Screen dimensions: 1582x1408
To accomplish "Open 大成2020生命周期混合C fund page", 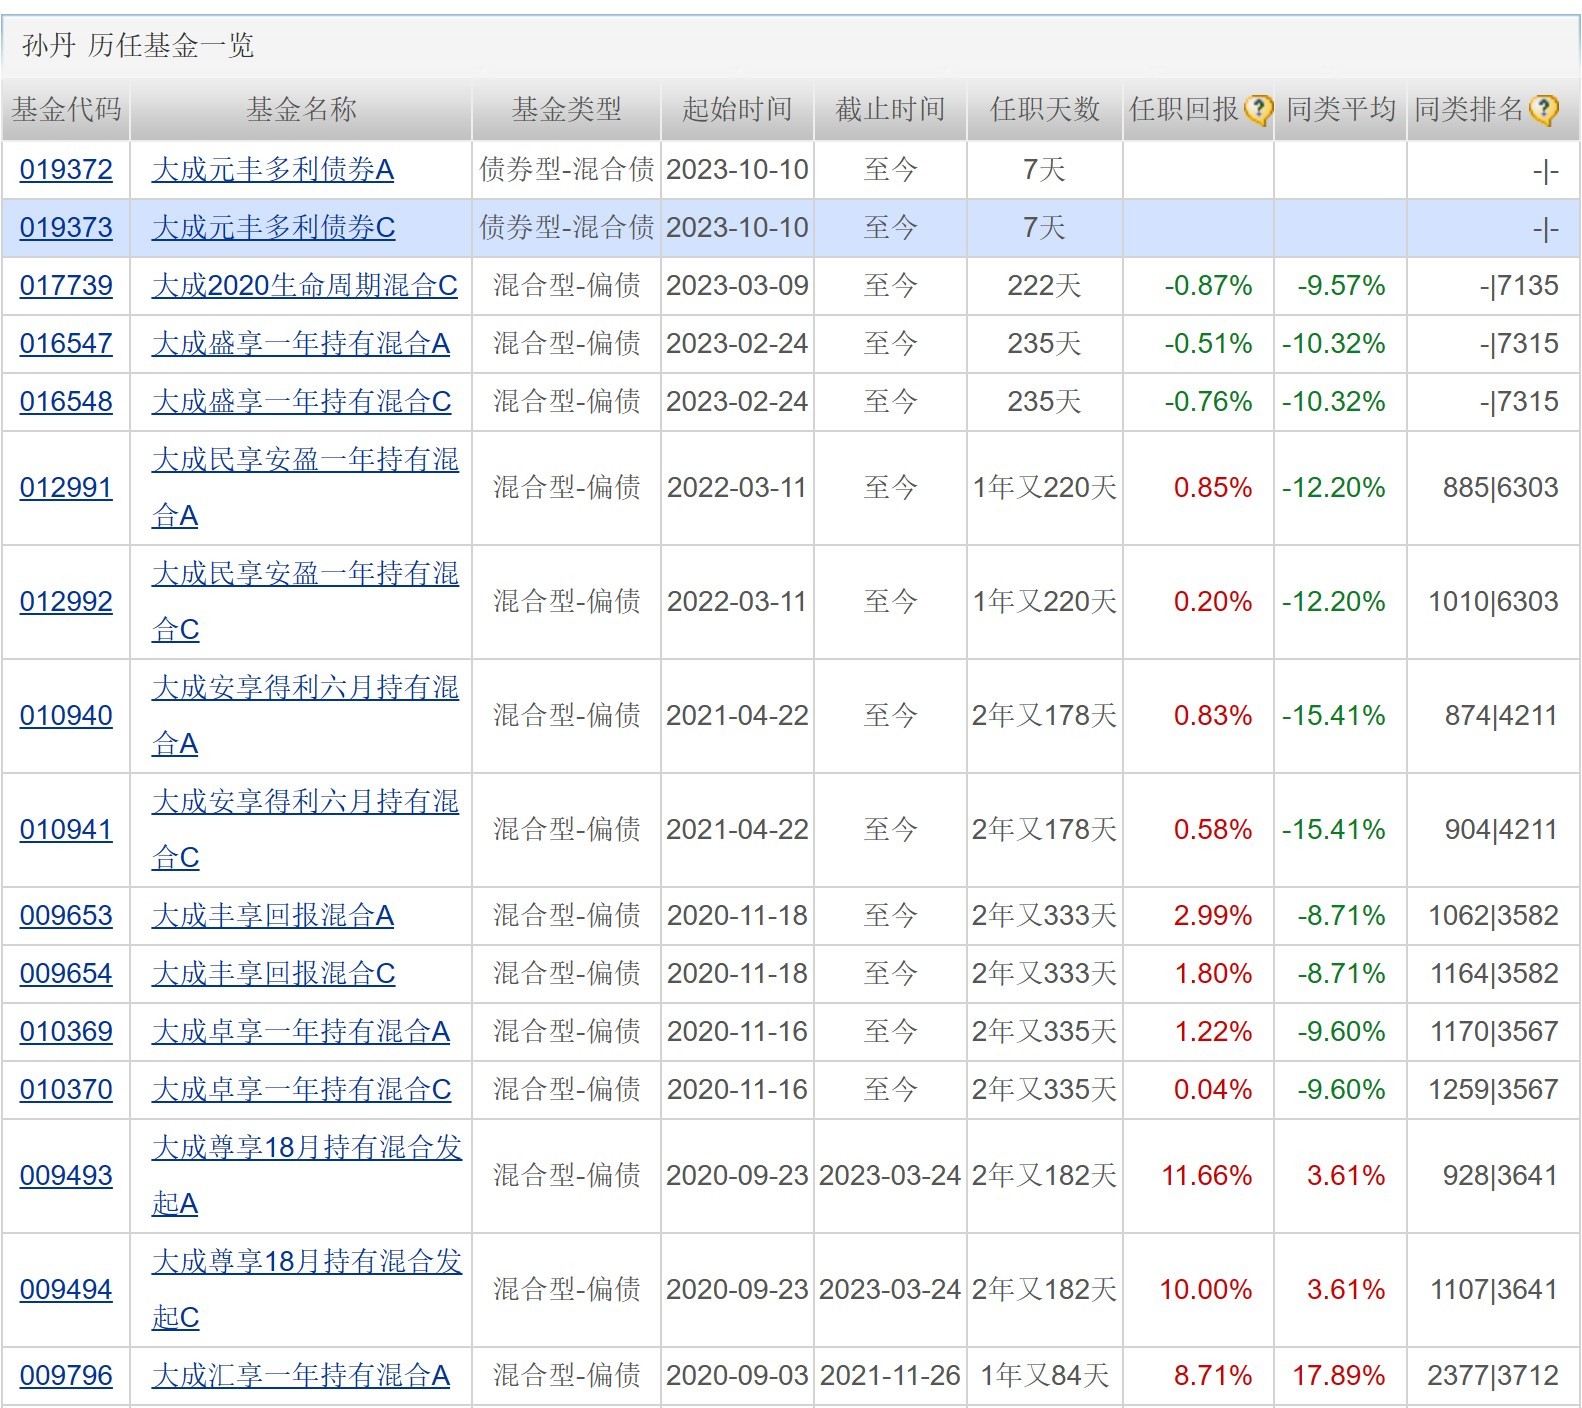I will pyautogui.click(x=305, y=286).
